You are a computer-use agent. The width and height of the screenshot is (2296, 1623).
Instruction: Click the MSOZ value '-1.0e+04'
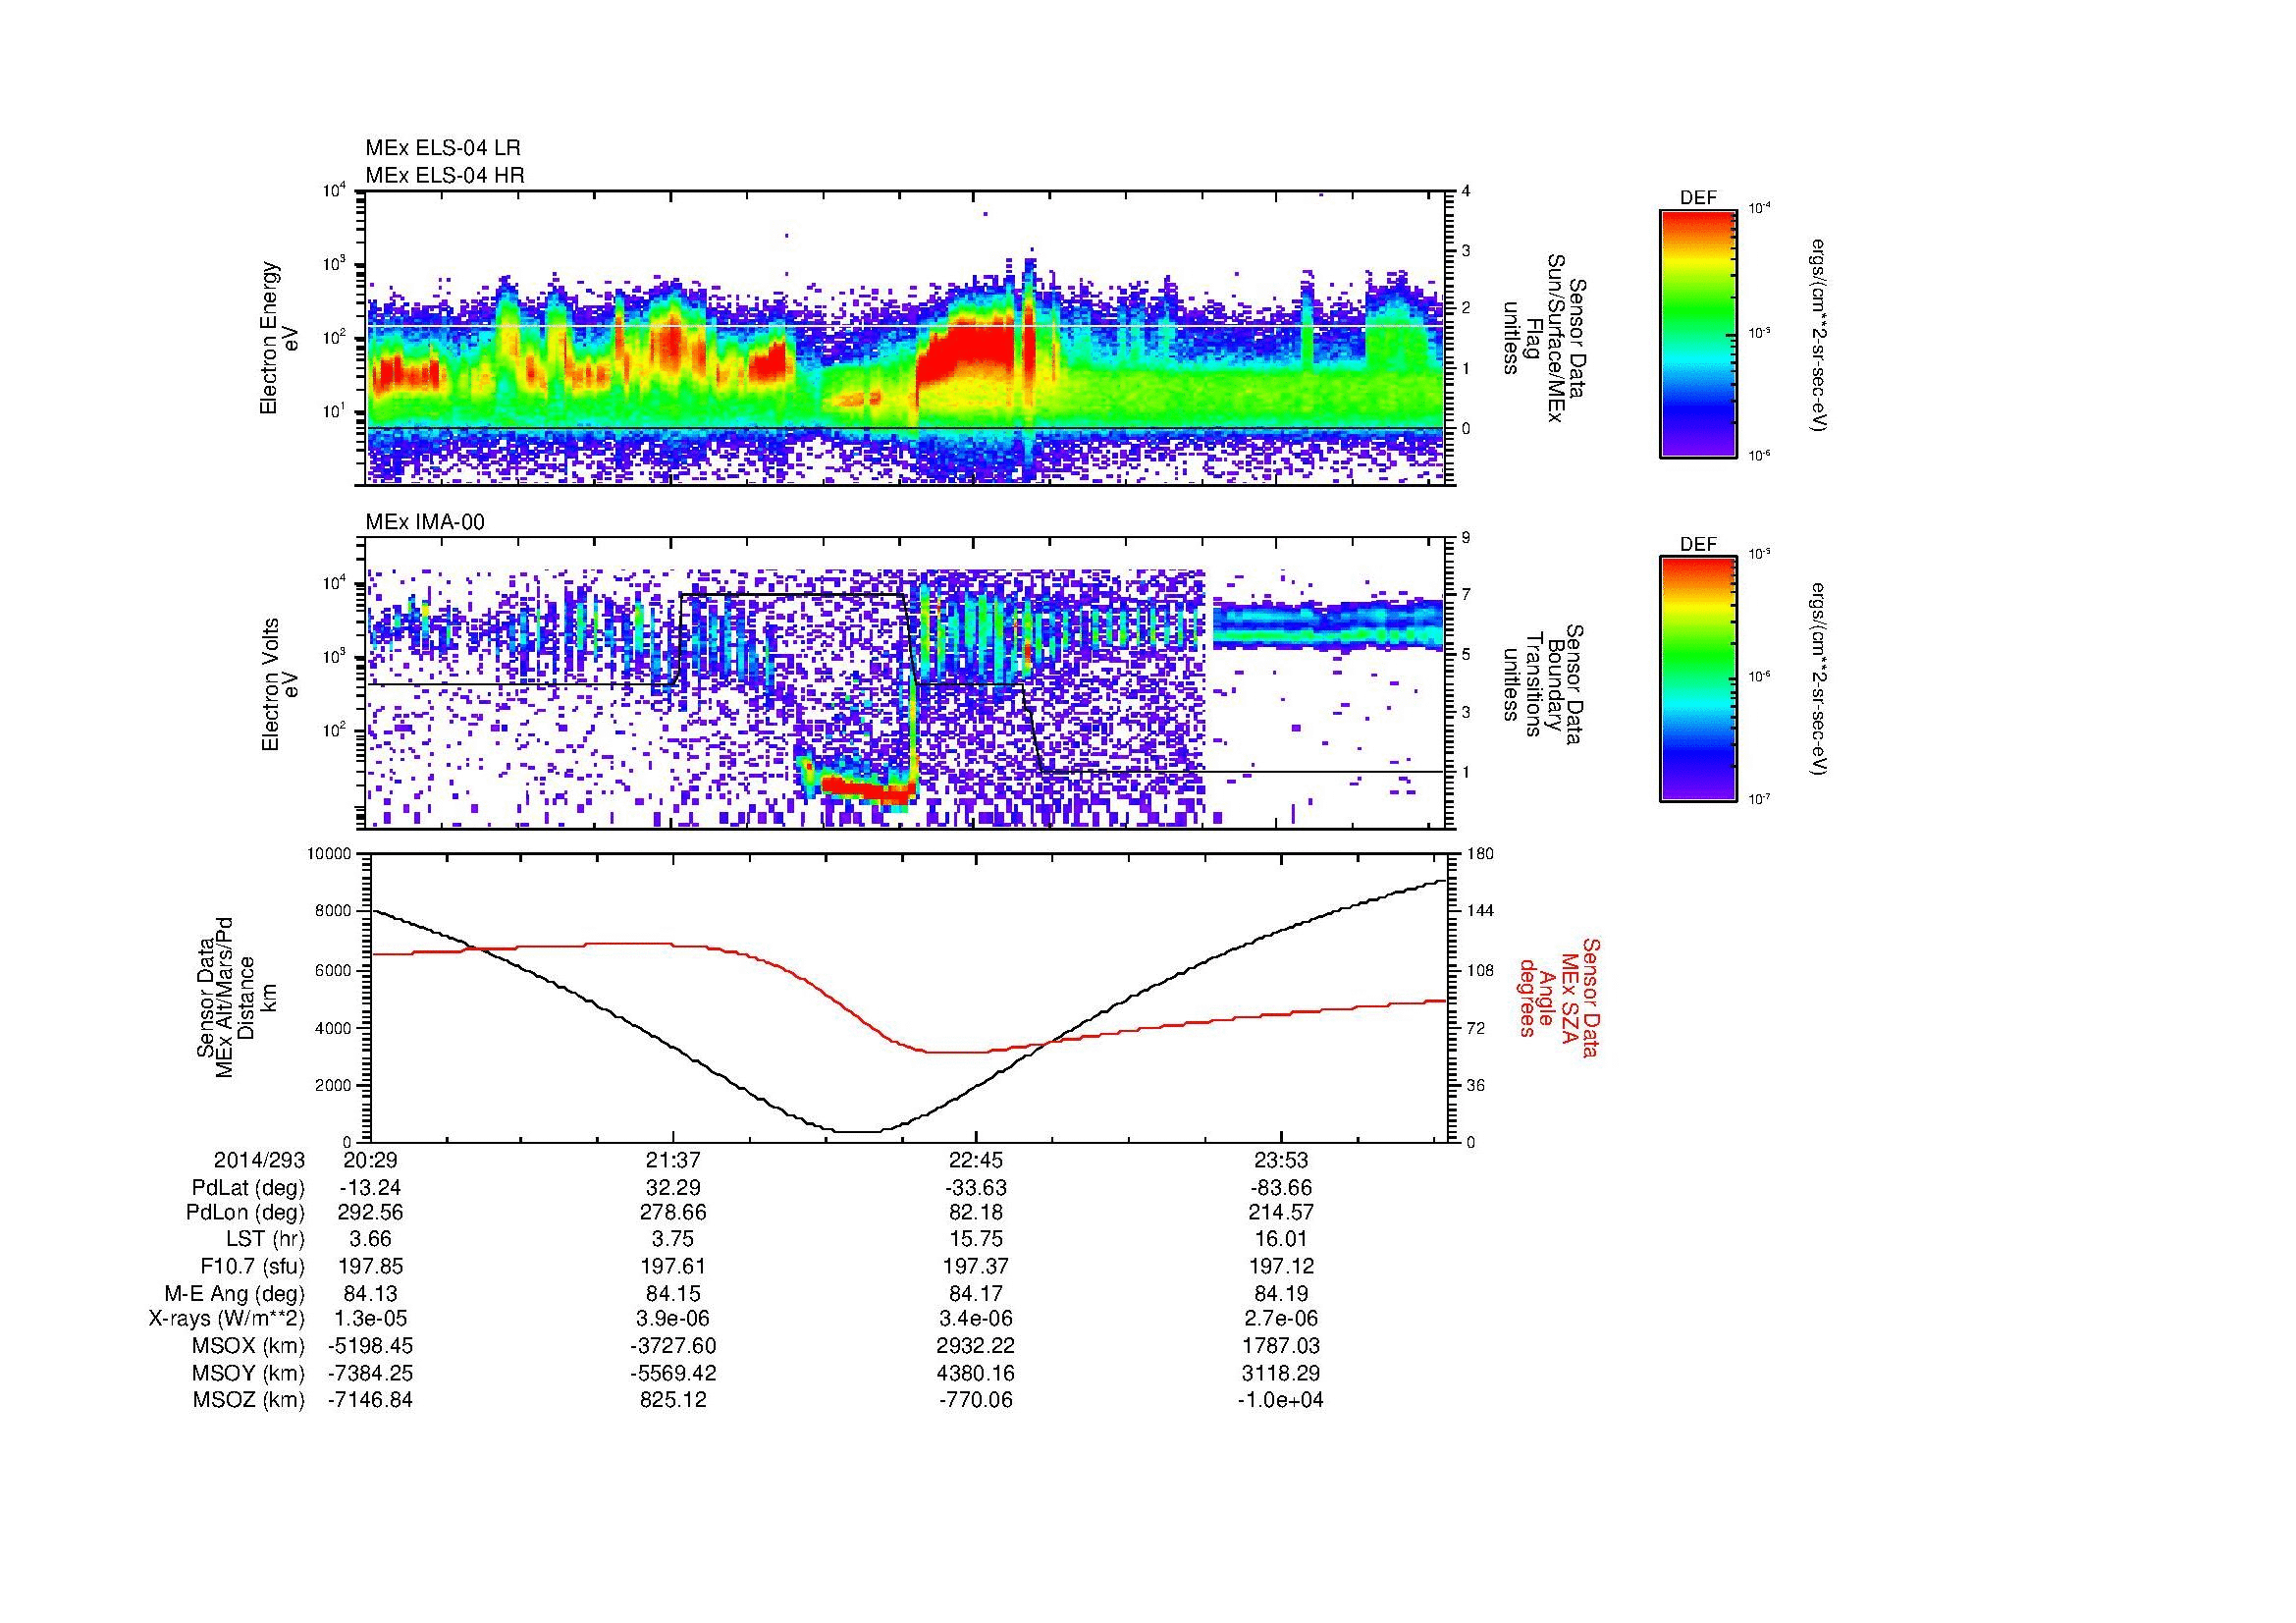coord(1281,1401)
